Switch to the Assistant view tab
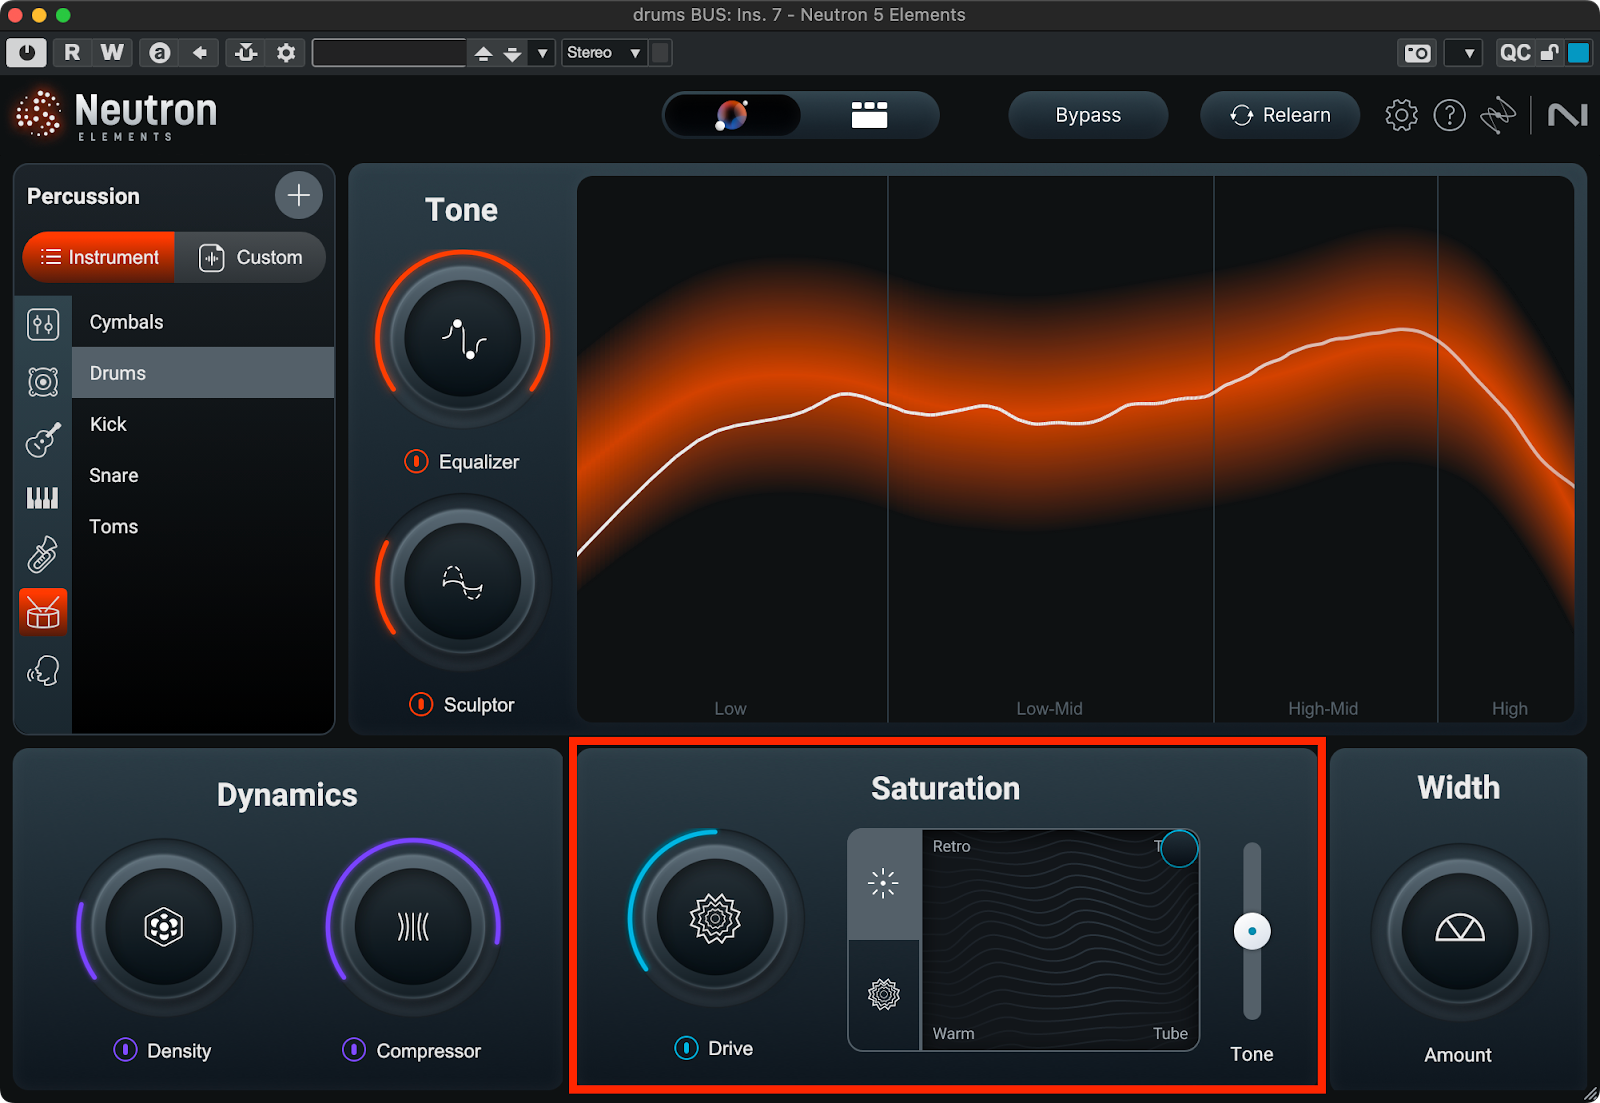 pos(731,115)
